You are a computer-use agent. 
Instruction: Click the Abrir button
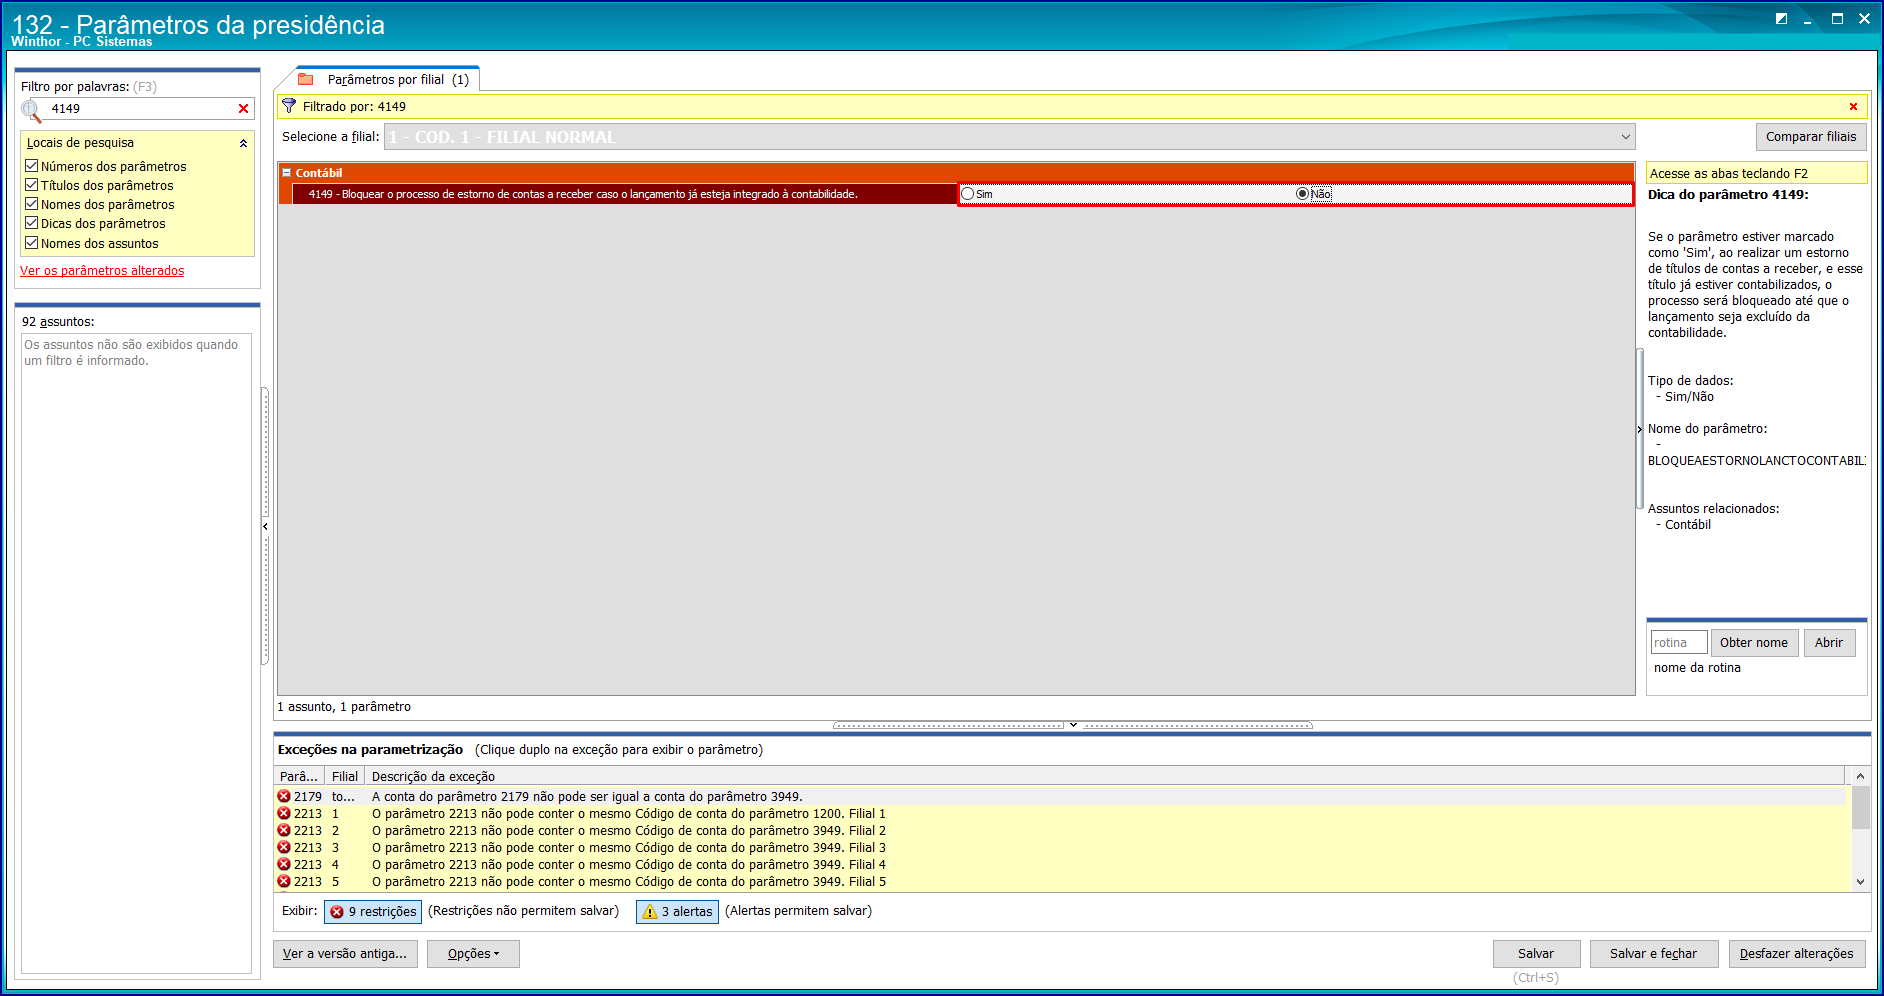click(1829, 643)
